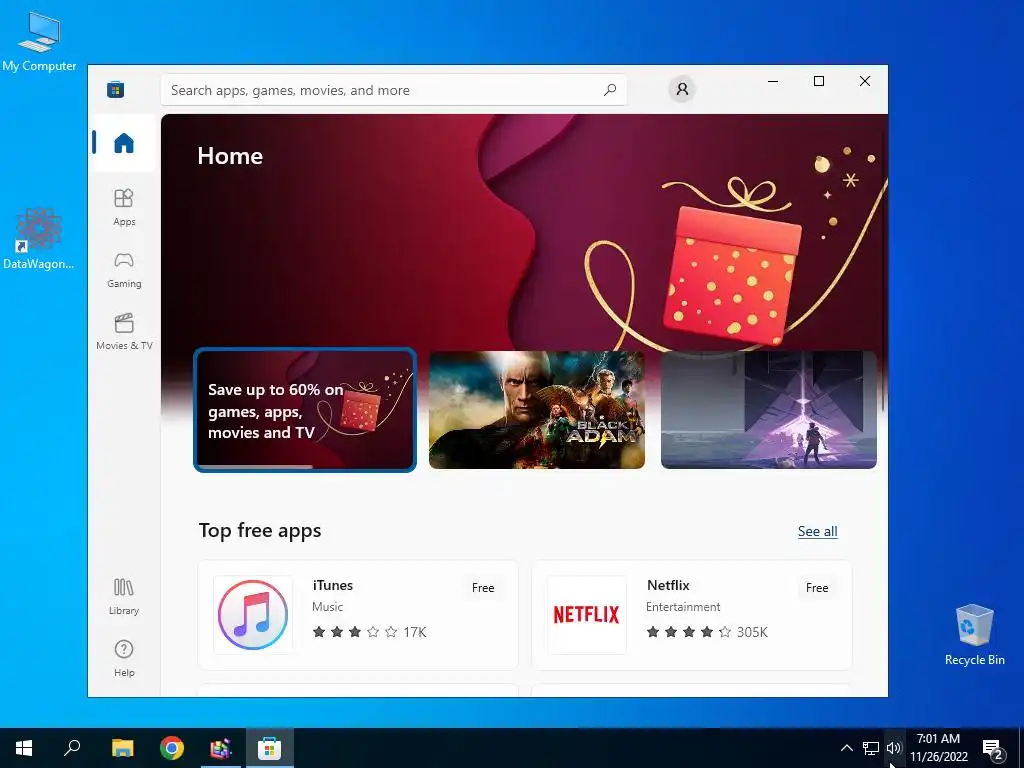Screen dimensions: 1024x768
Task: Click the Free button for iTunes
Action: pyautogui.click(x=483, y=588)
